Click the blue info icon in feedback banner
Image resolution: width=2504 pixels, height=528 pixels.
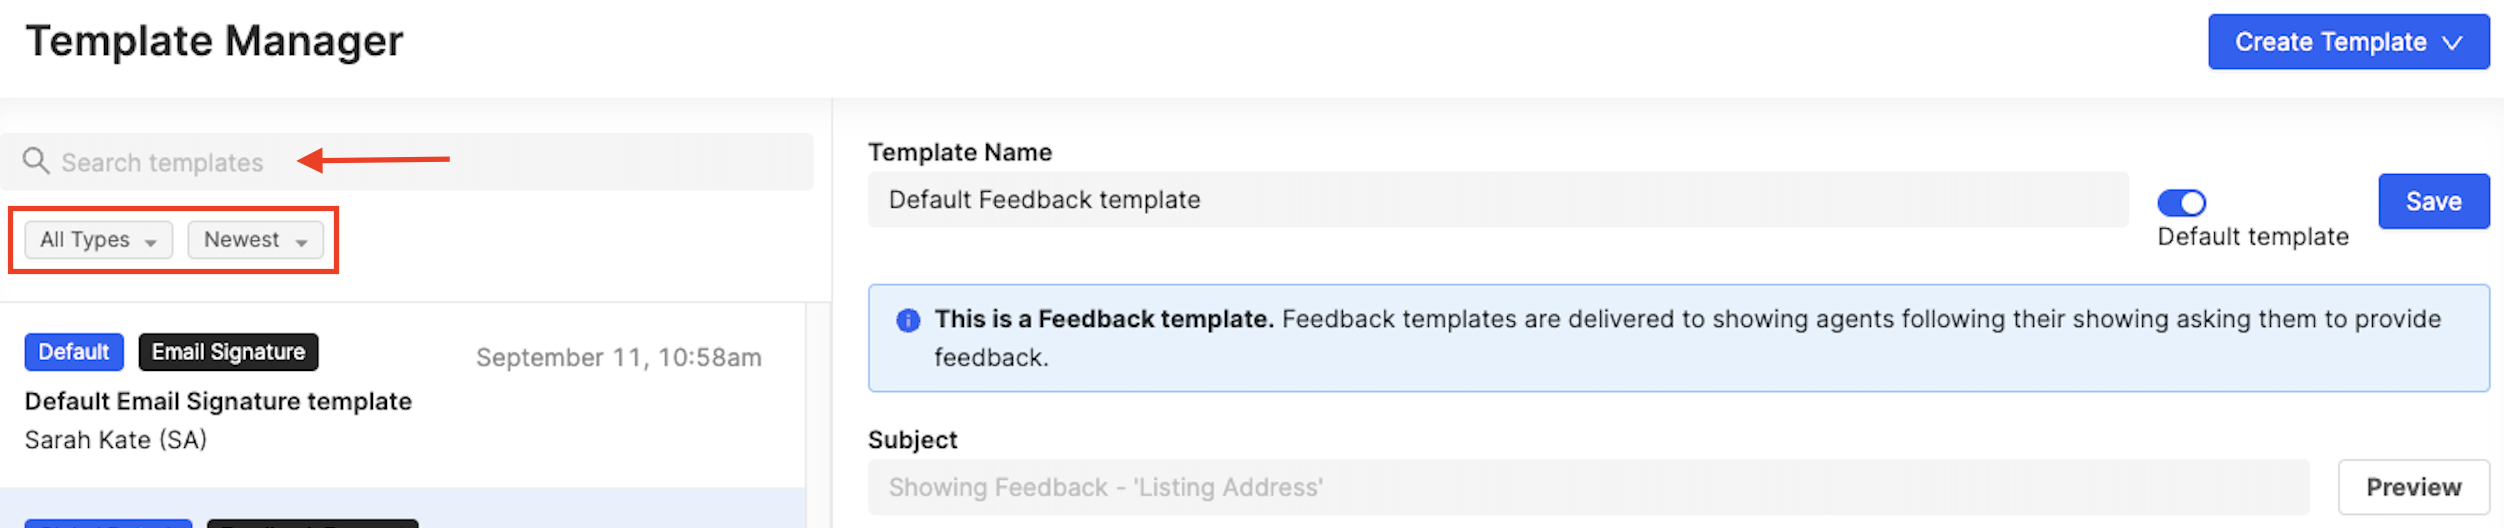(x=908, y=320)
